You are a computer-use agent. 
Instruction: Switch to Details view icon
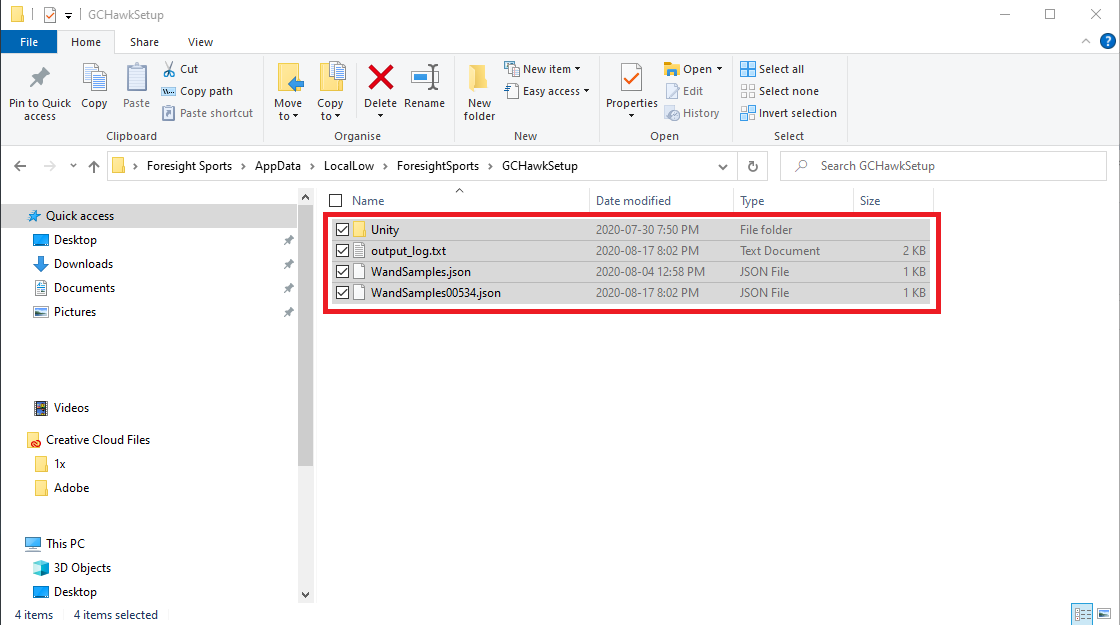click(x=1082, y=614)
